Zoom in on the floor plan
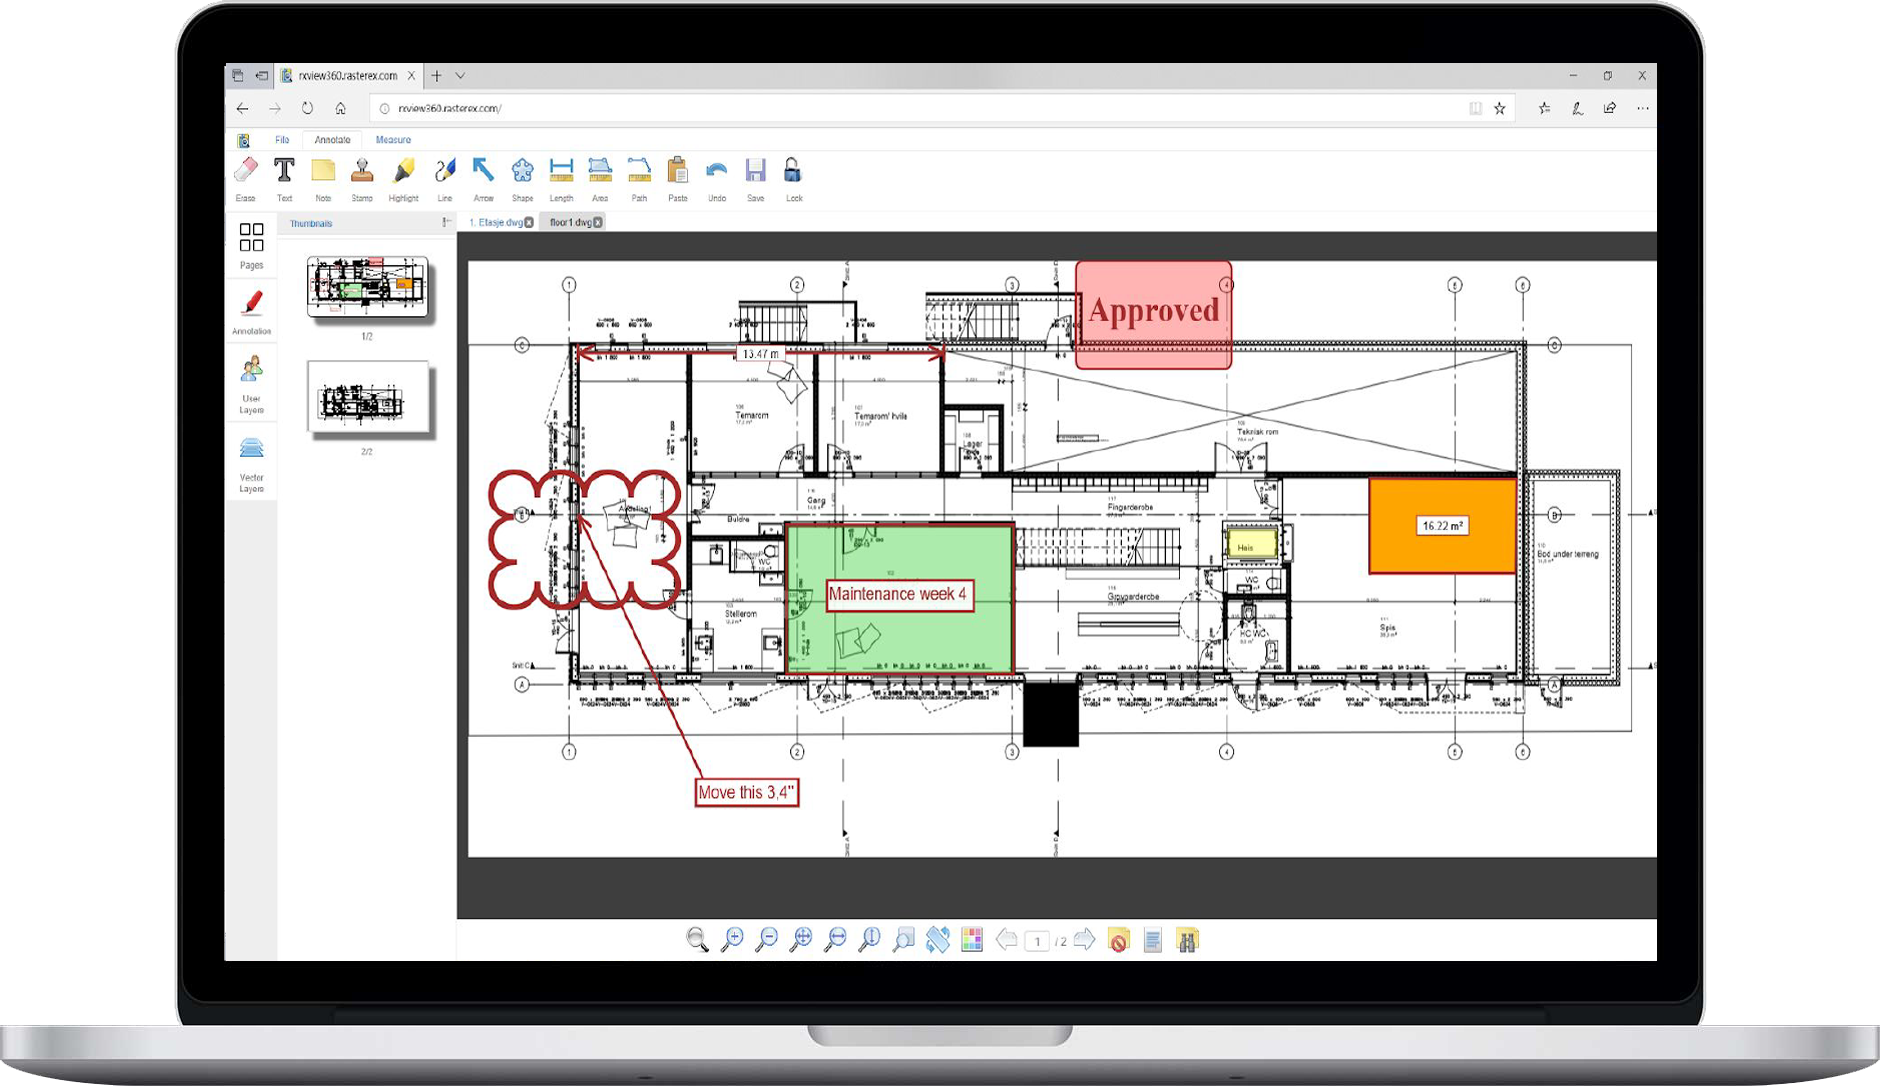The width and height of the screenshot is (1880, 1086). click(x=735, y=939)
